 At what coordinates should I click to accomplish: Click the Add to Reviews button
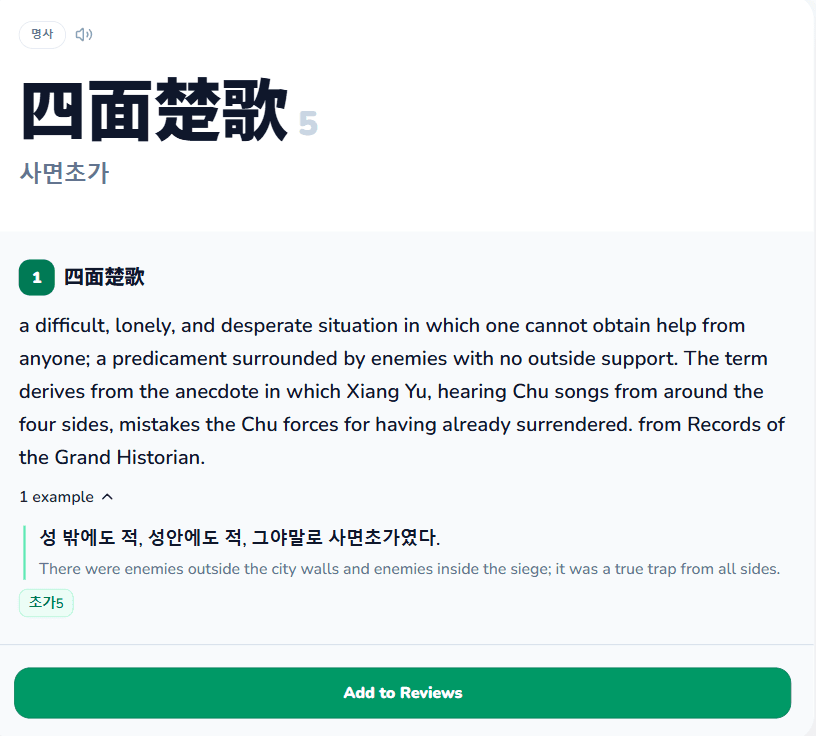403,693
